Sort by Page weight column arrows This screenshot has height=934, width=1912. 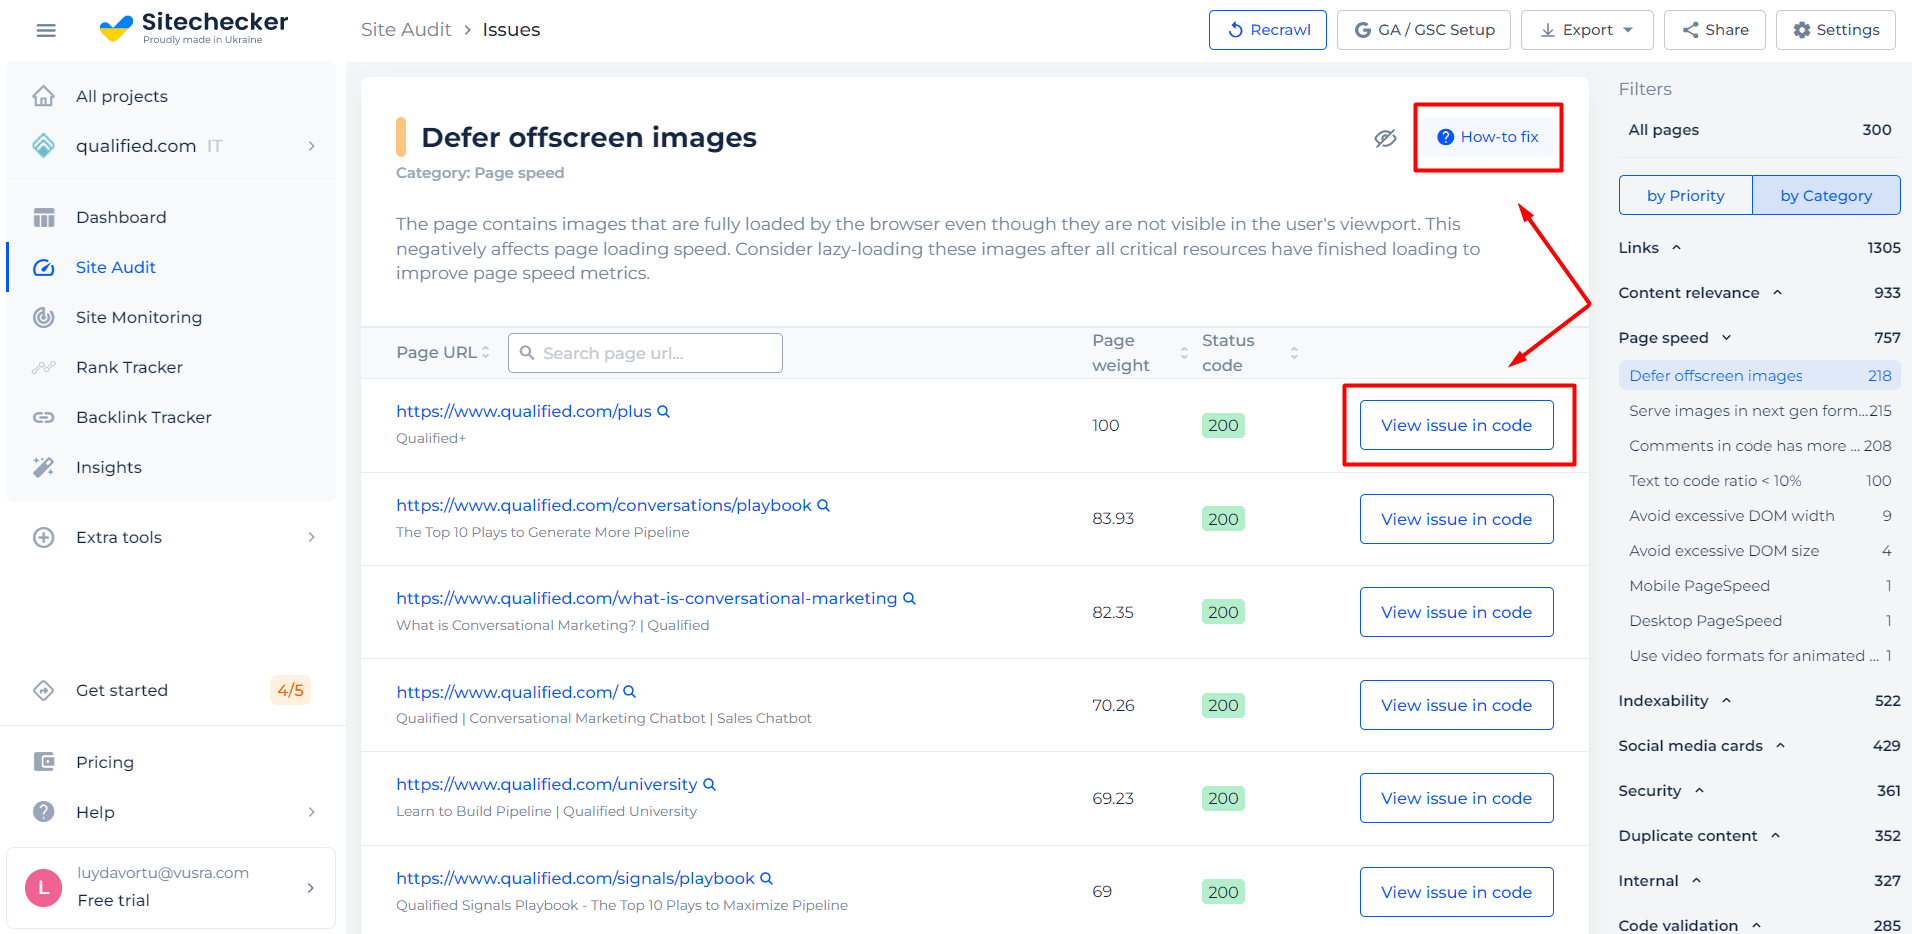point(1184,353)
